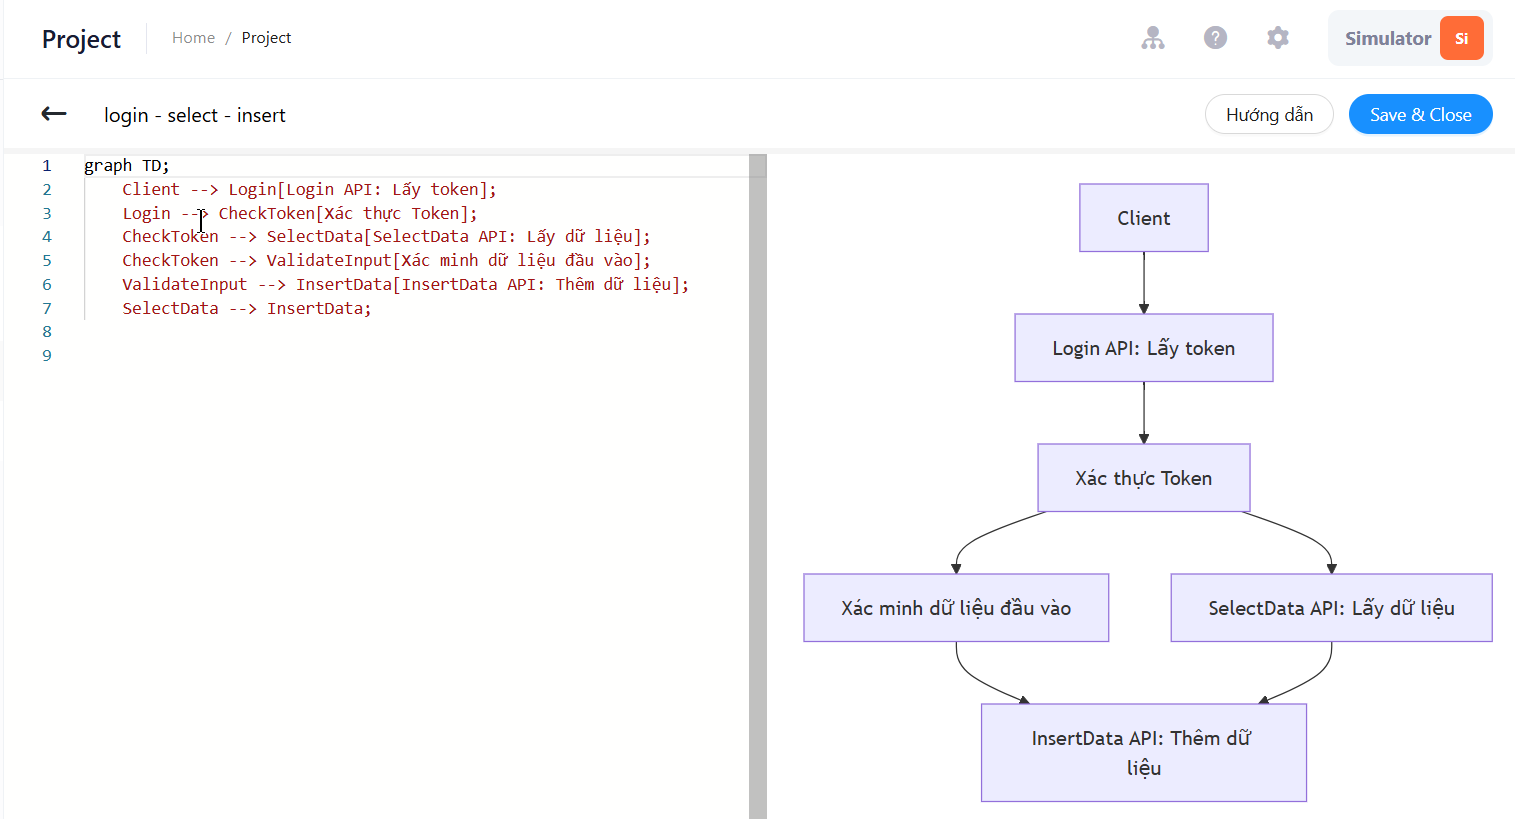Place cursor on line 1 graph TD
Viewport: 1515px width, 819px height.
127,166
